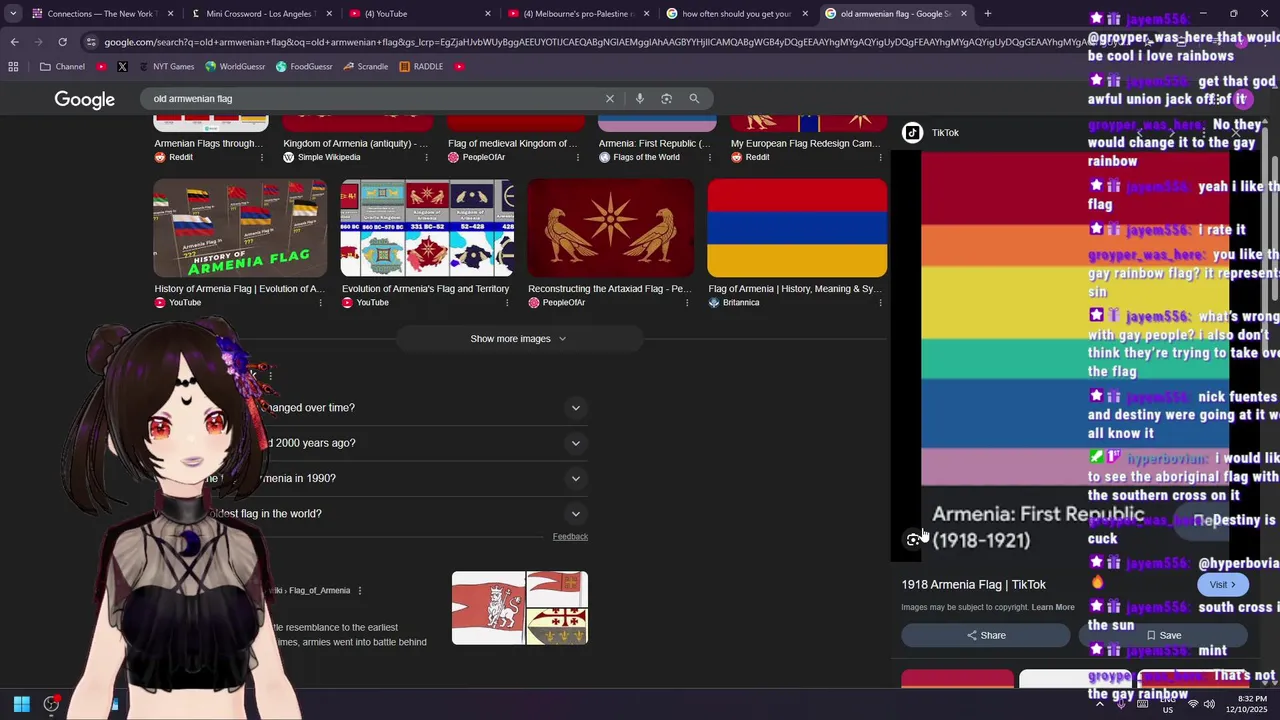This screenshot has height=720, width=1280.
Task: Open options for Evolution of Armenia's Flag result
Action: [x=507, y=302]
